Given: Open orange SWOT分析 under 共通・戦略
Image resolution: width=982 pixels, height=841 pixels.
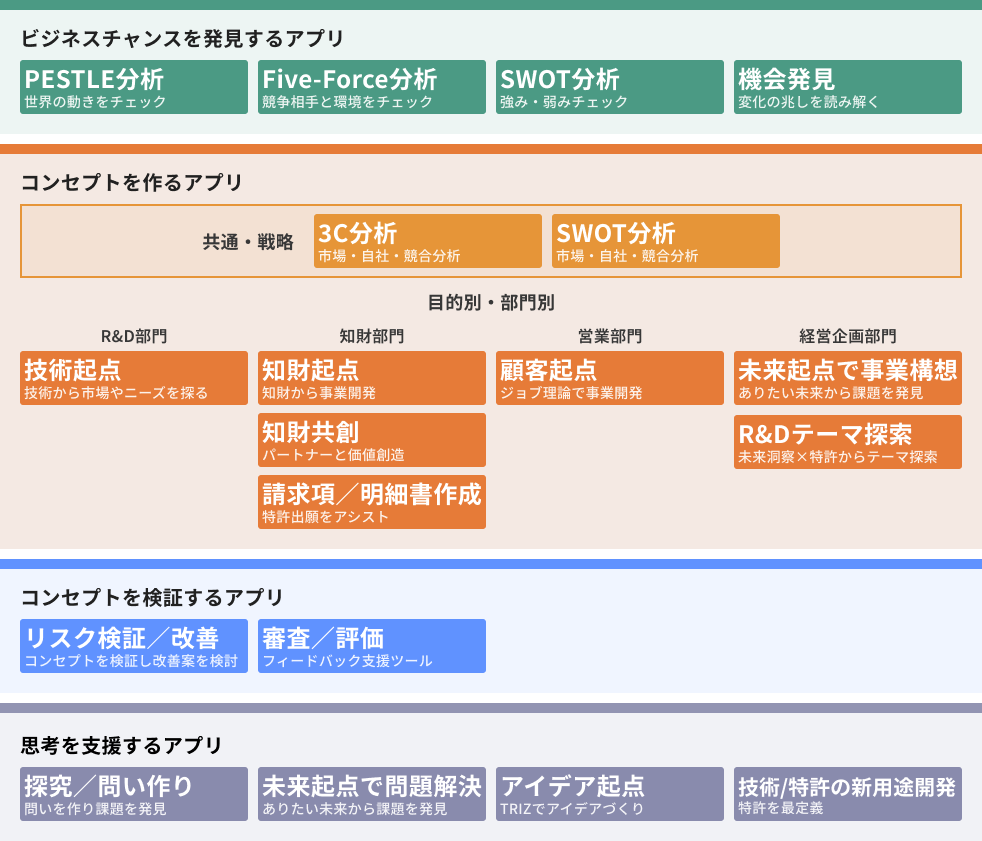Looking at the screenshot, I should 666,241.
